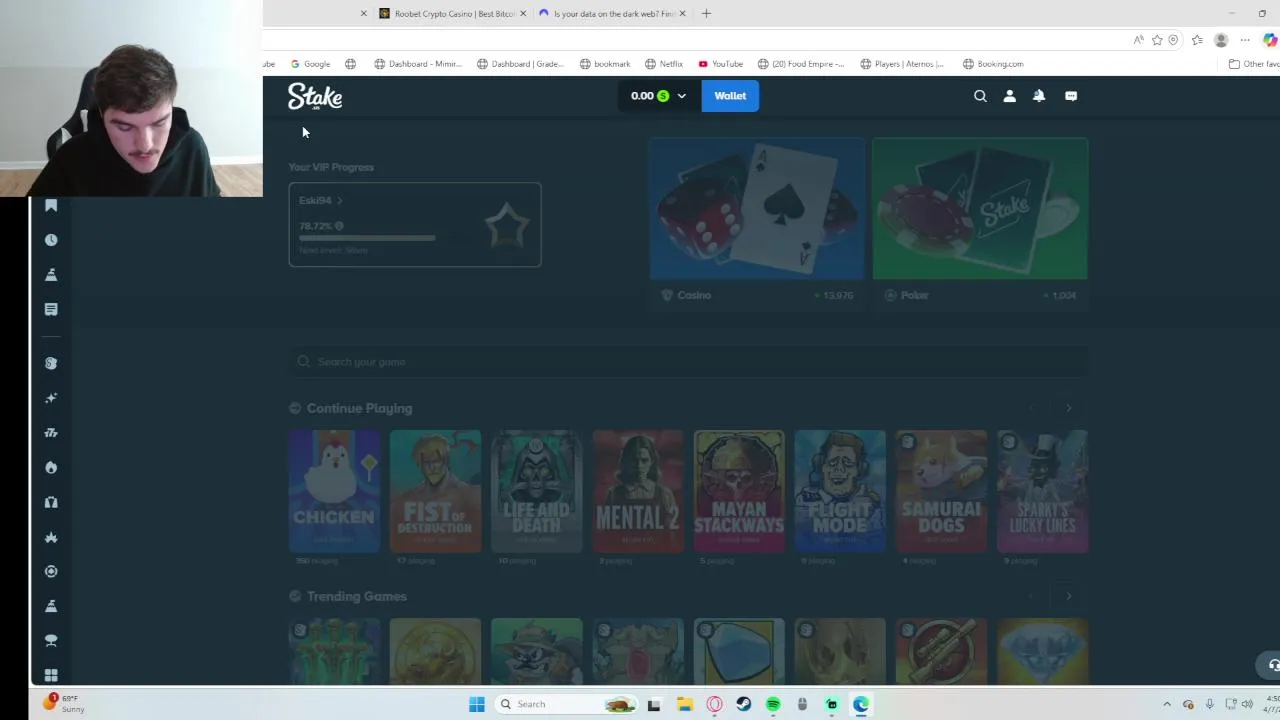Open the Life and Death game tile
1280x720 pixels.
(x=536, y=491)
